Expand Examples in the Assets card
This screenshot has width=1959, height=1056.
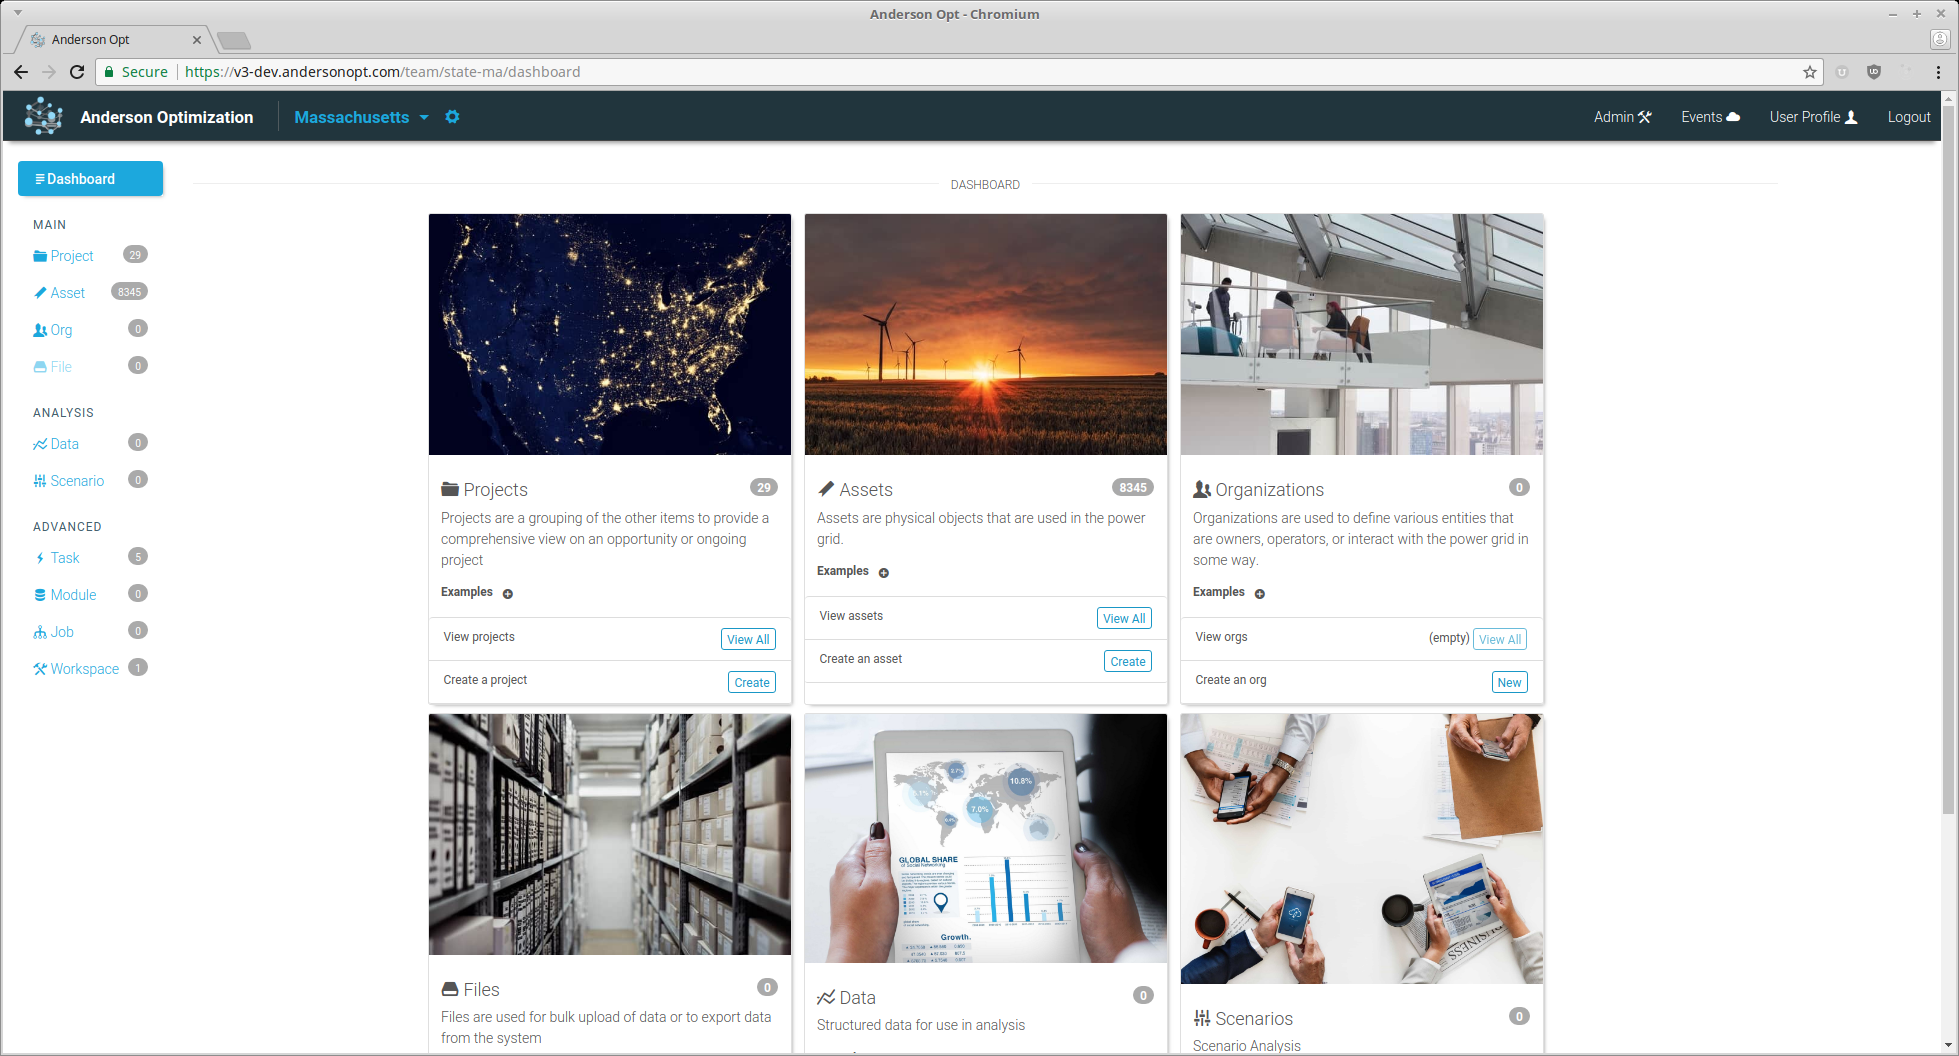click(884, 572)
